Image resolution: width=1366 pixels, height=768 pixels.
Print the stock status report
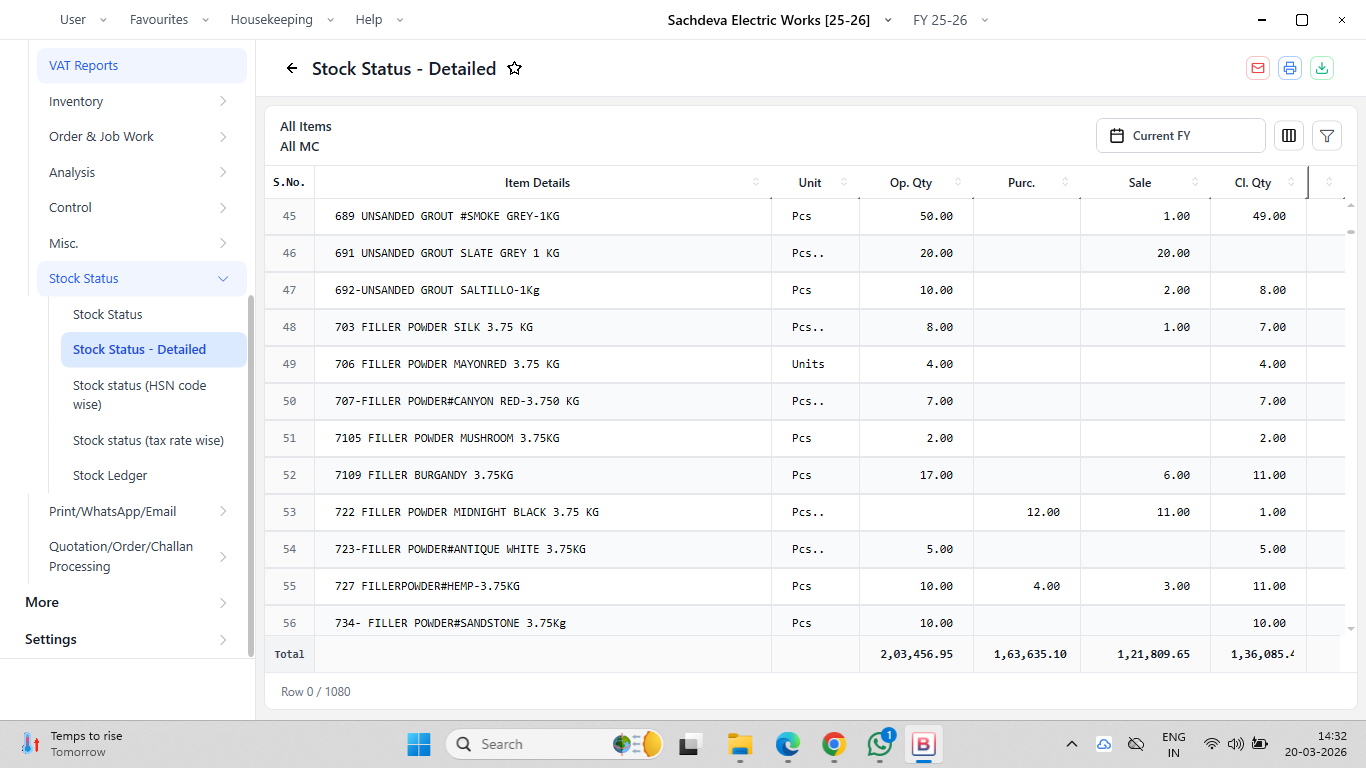(x=1290, y=68)
